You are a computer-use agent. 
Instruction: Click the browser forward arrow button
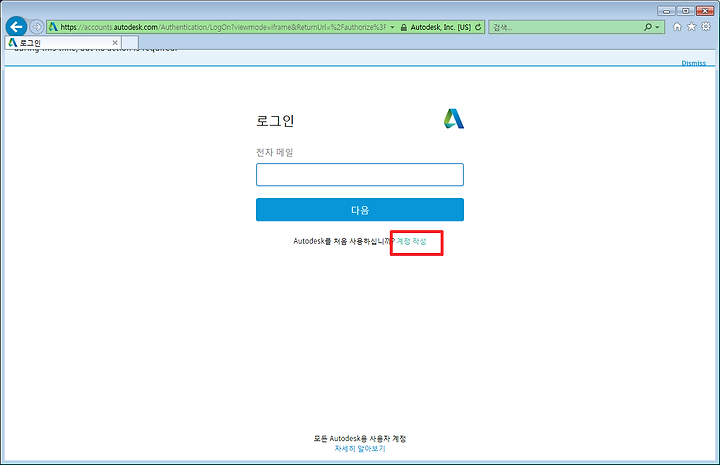click(37, 27)
